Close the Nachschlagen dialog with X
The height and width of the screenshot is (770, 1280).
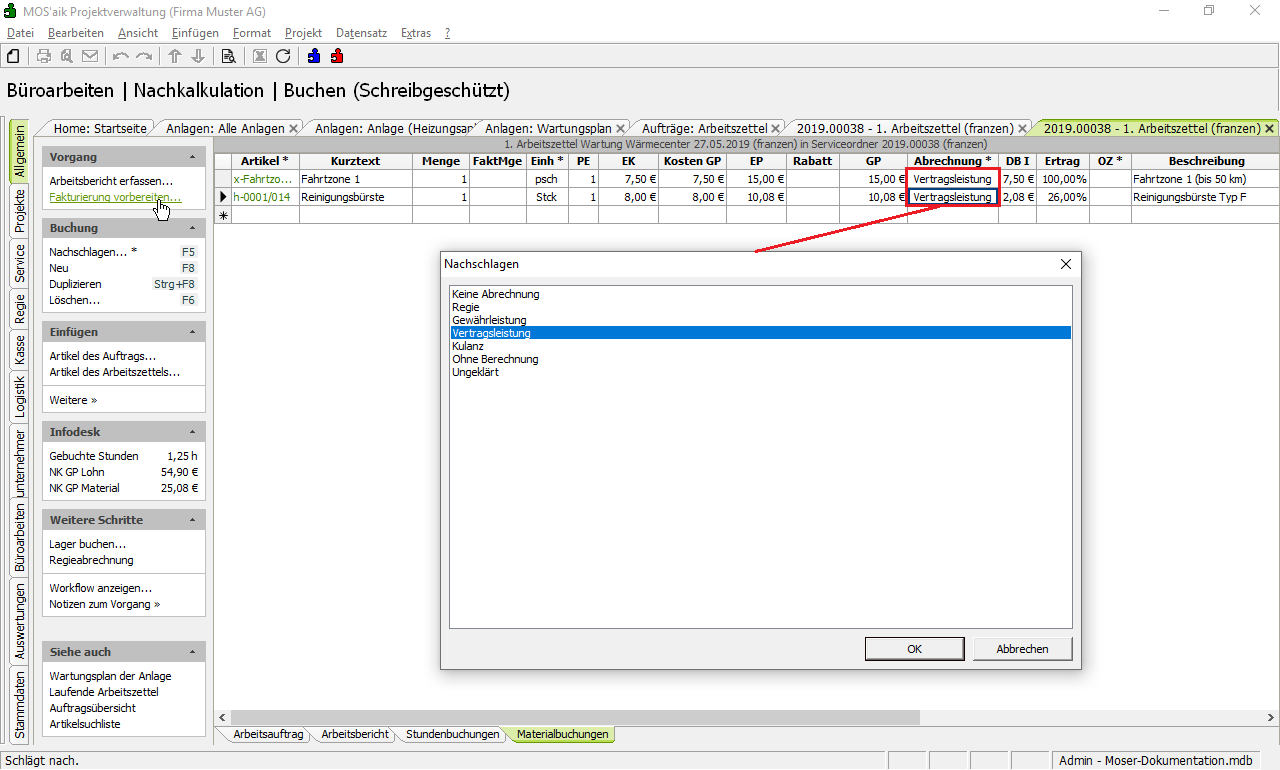click(1065, 264)
